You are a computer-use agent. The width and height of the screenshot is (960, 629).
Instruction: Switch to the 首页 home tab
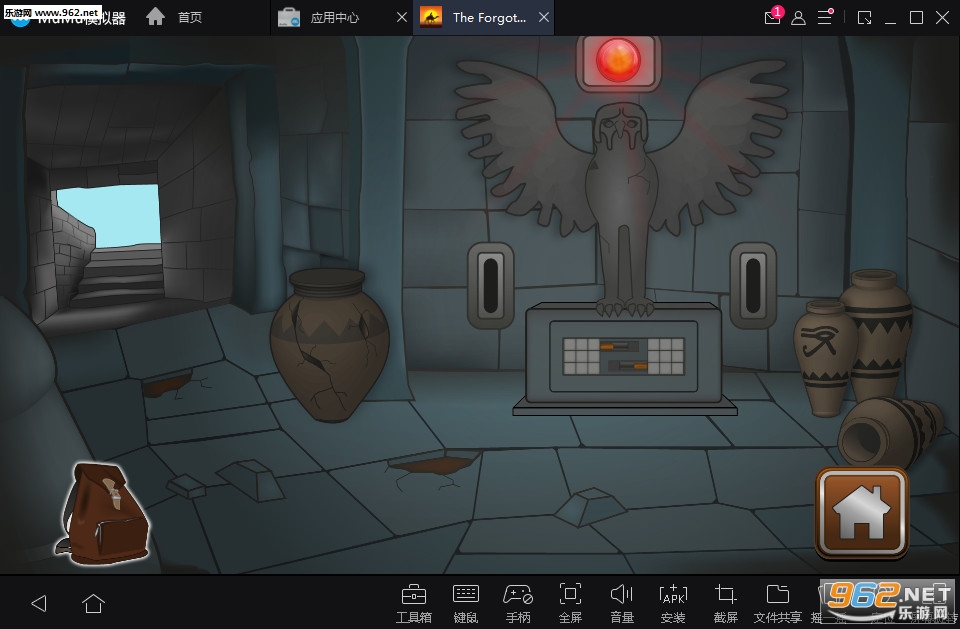click(174, 17)
